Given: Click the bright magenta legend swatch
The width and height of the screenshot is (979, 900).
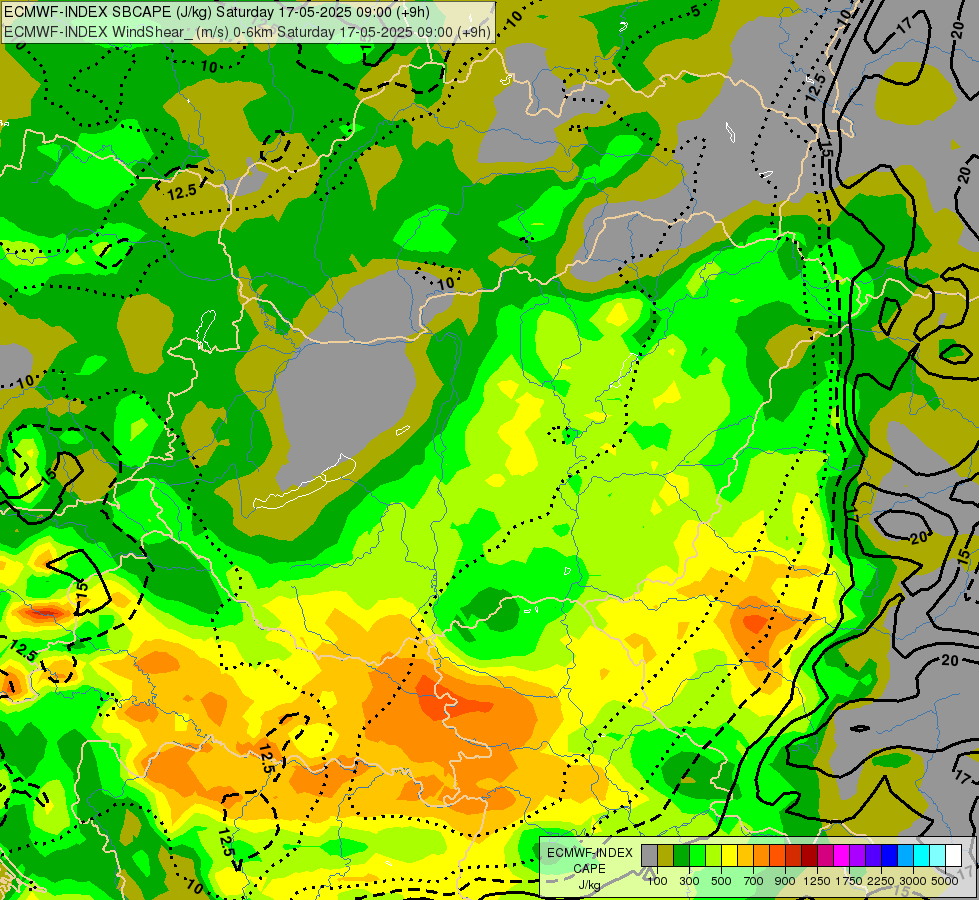Looking at the screenshot, I should coord(841,855).
